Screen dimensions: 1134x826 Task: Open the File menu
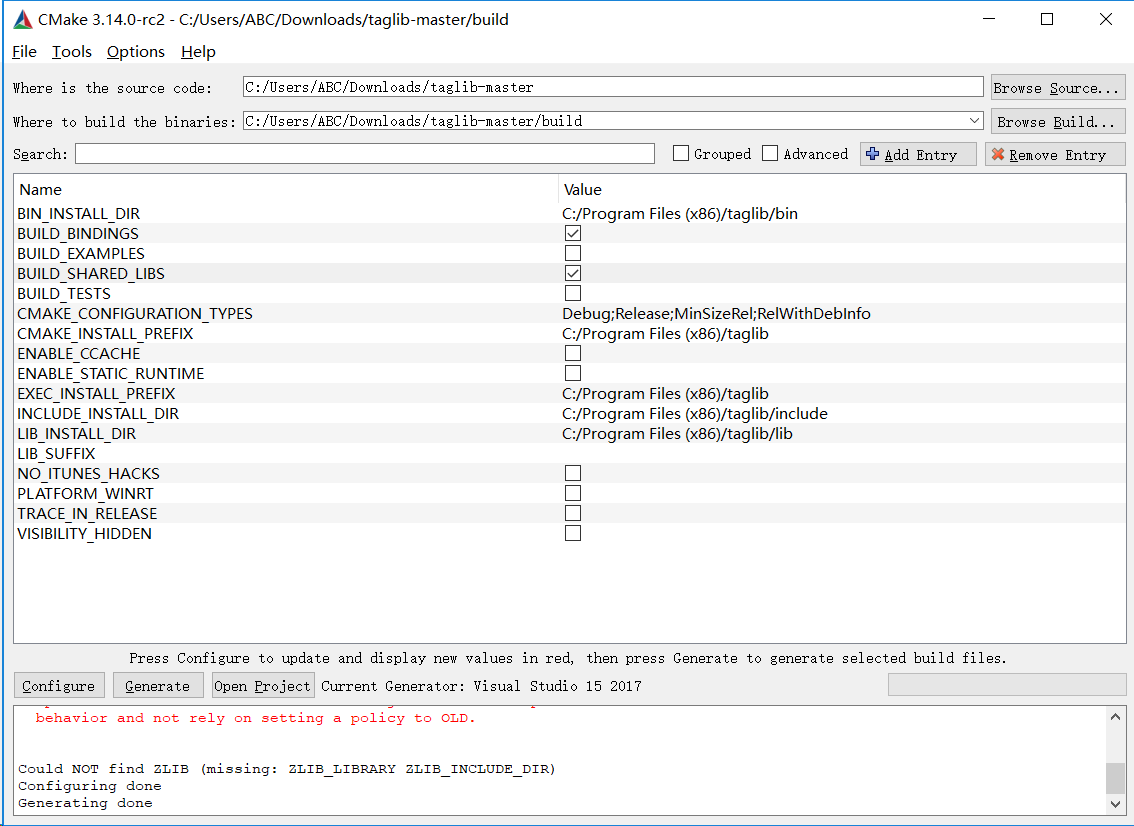23,51
